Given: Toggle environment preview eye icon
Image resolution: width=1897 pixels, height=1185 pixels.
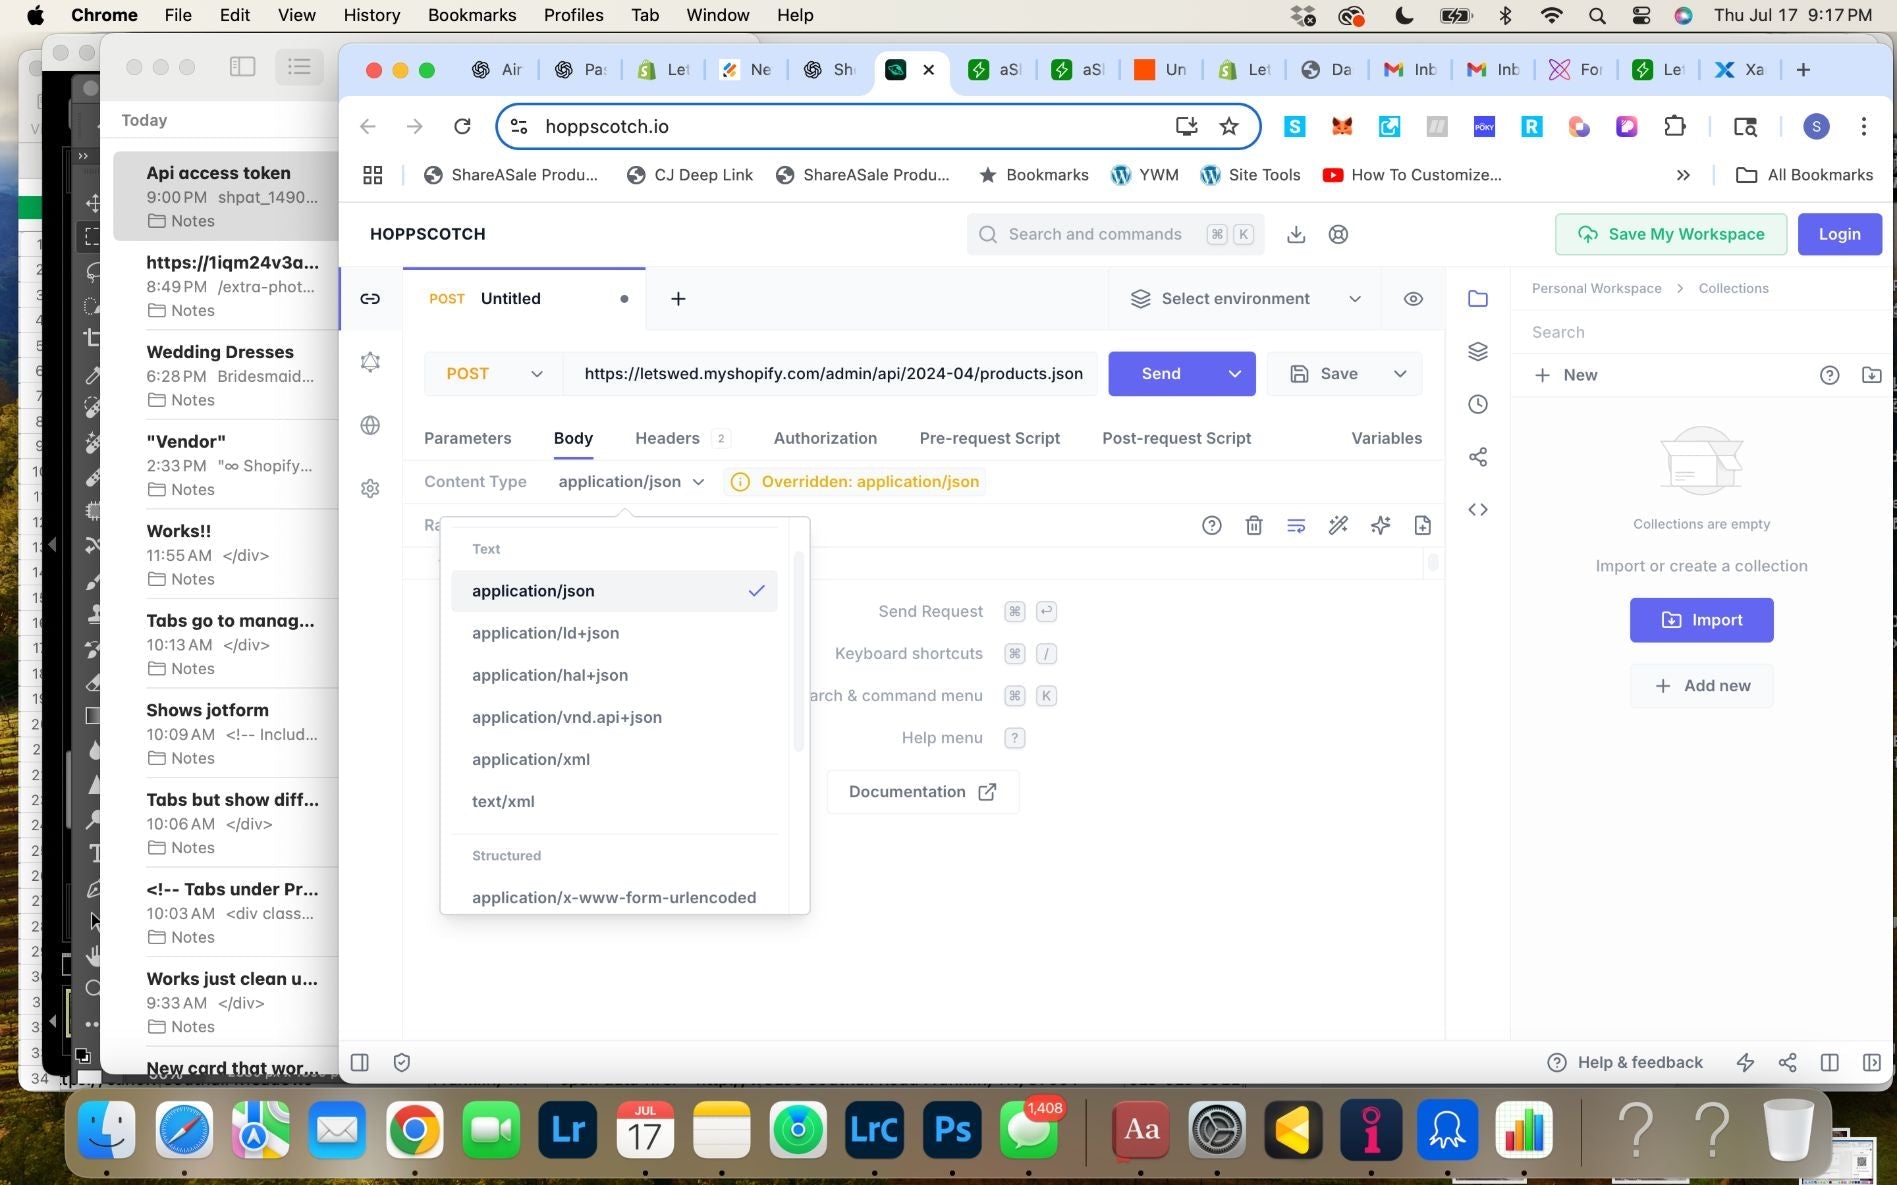Looking at the screenshot, I should (1412, 299).
